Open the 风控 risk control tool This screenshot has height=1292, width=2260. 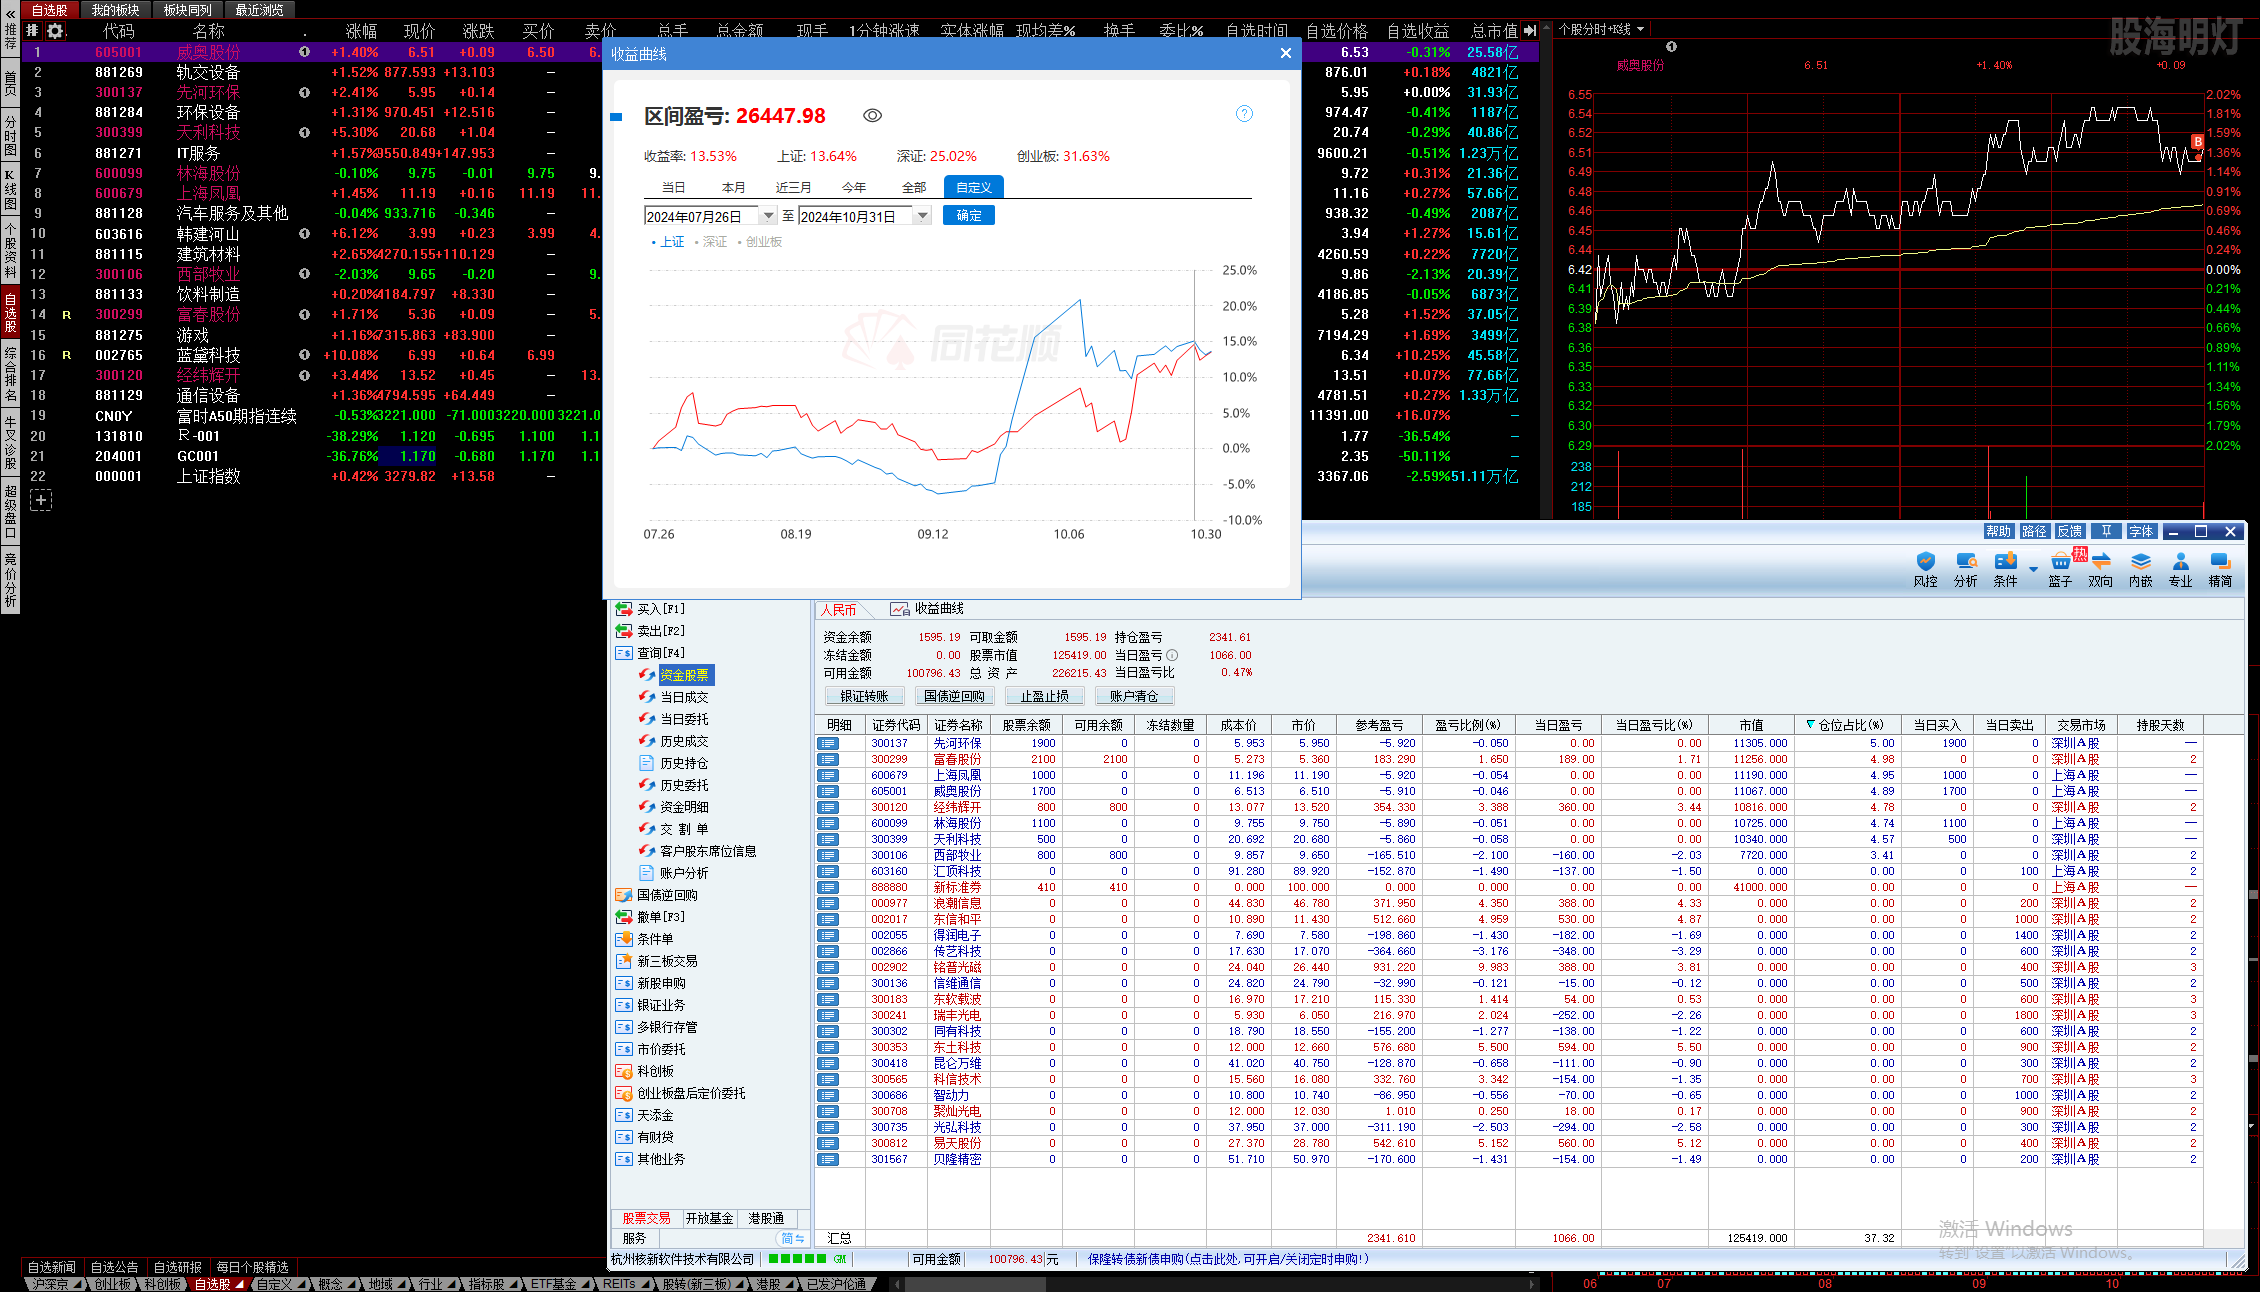coord(1925,569)
